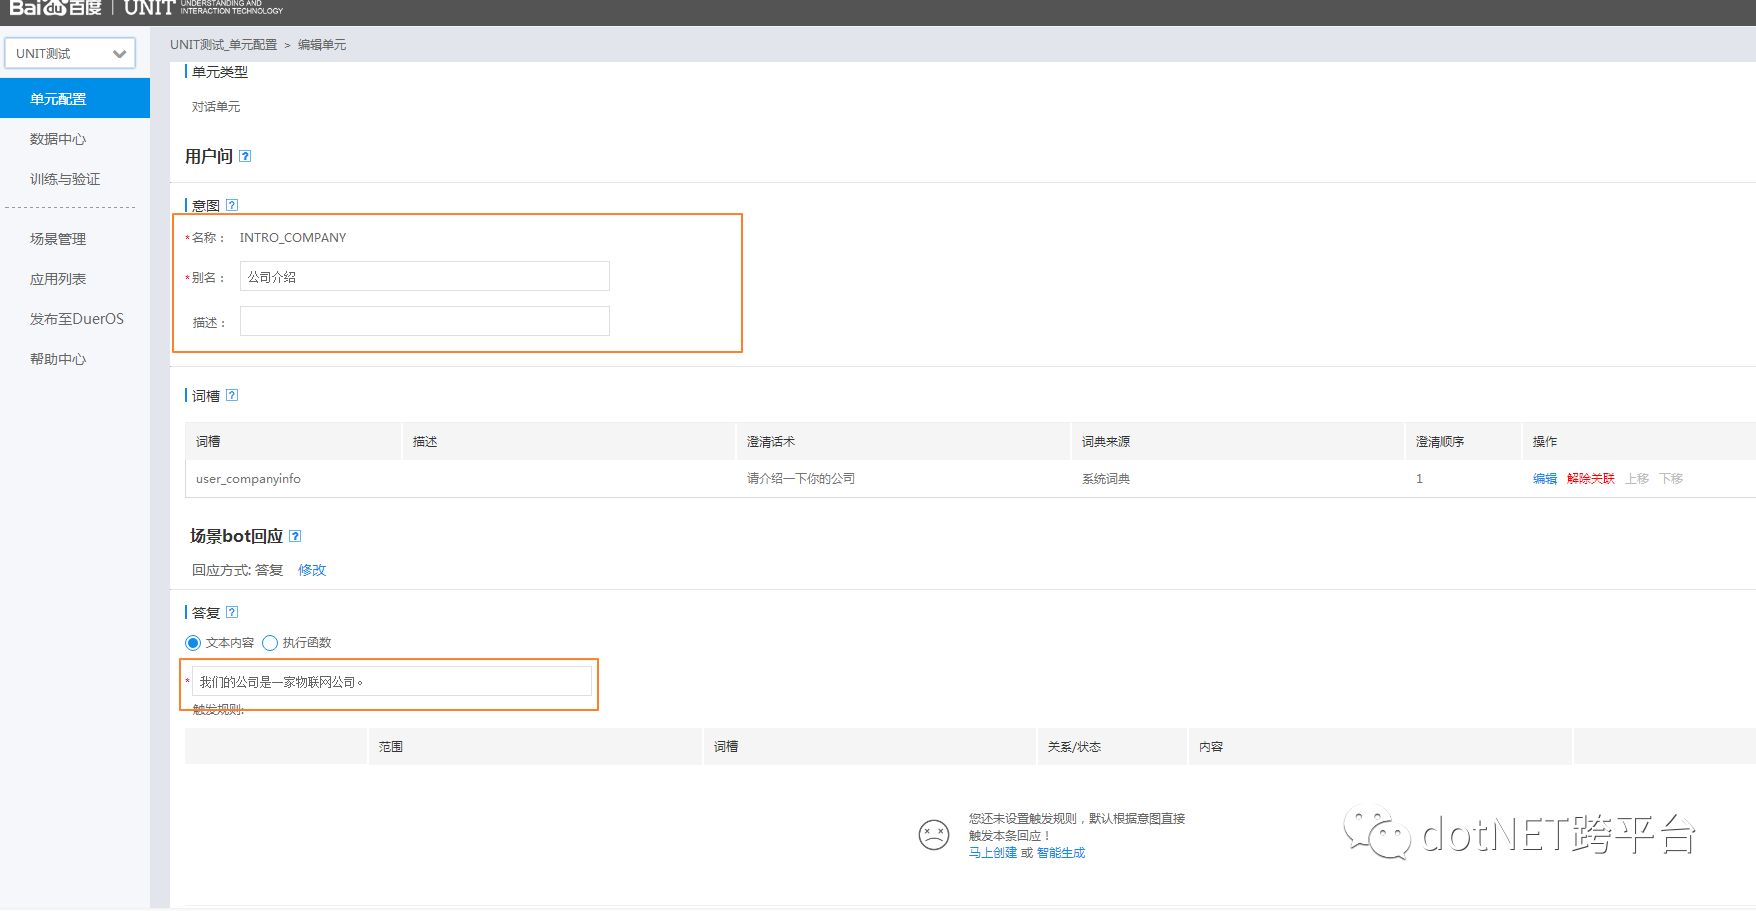Click the help icon beside 场景bot回应

point(295,536)
